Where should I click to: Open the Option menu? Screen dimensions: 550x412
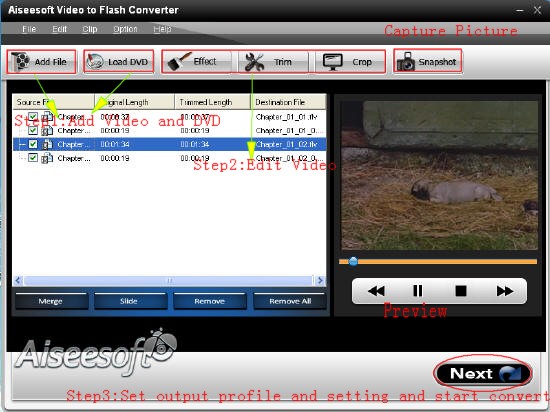[x=125, y=29]
